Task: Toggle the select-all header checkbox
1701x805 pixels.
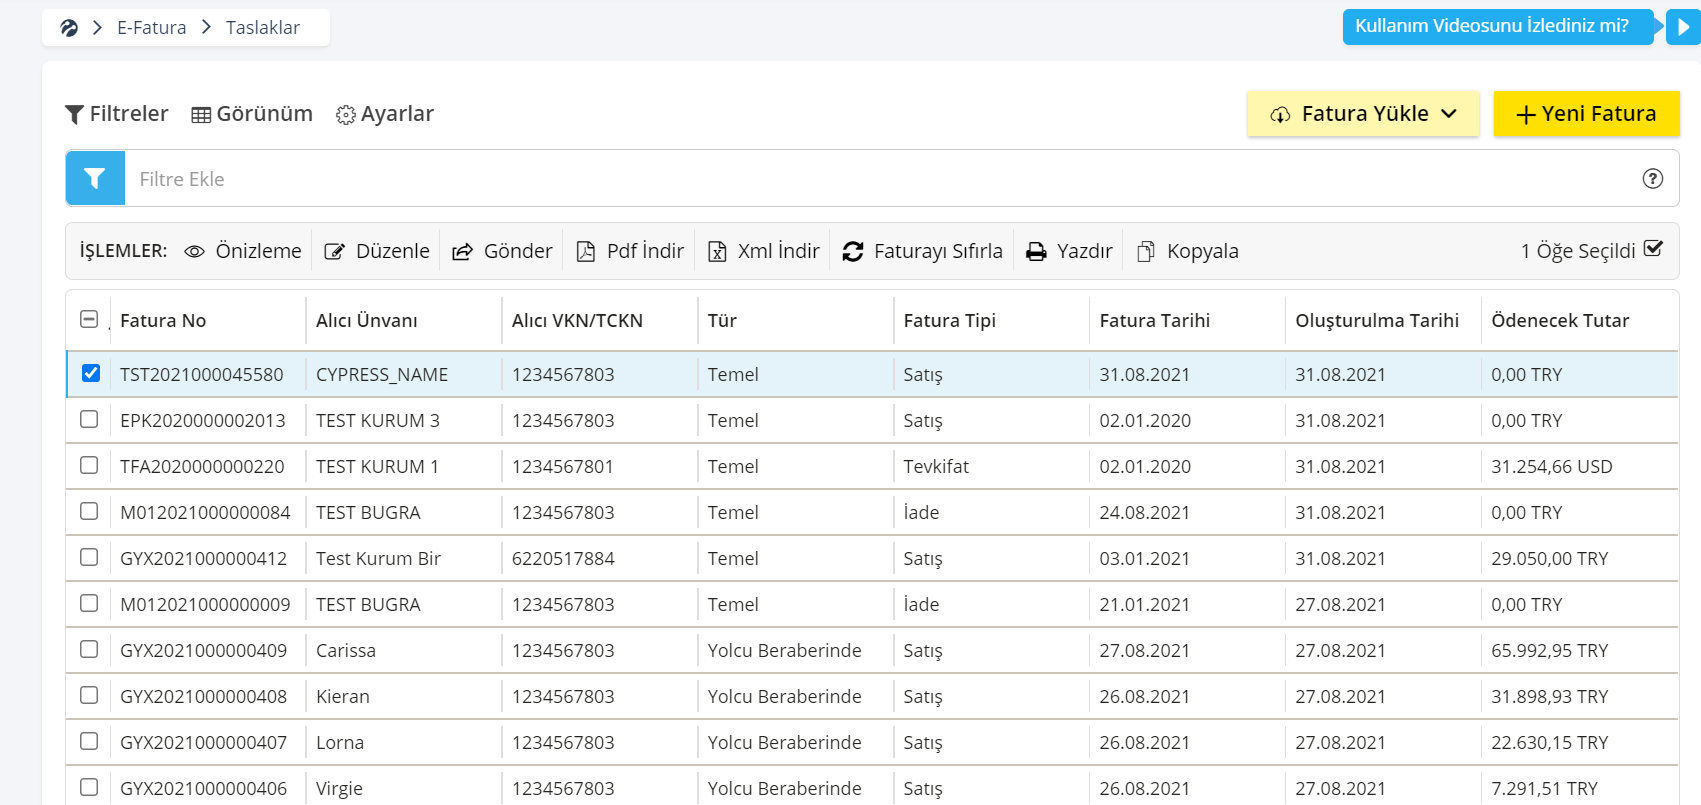Action: click(89, 319)
